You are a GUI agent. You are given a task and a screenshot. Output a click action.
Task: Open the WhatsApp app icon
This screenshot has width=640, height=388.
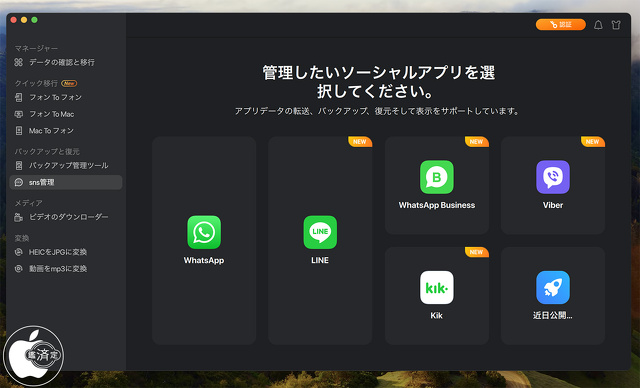pos(204,232)
